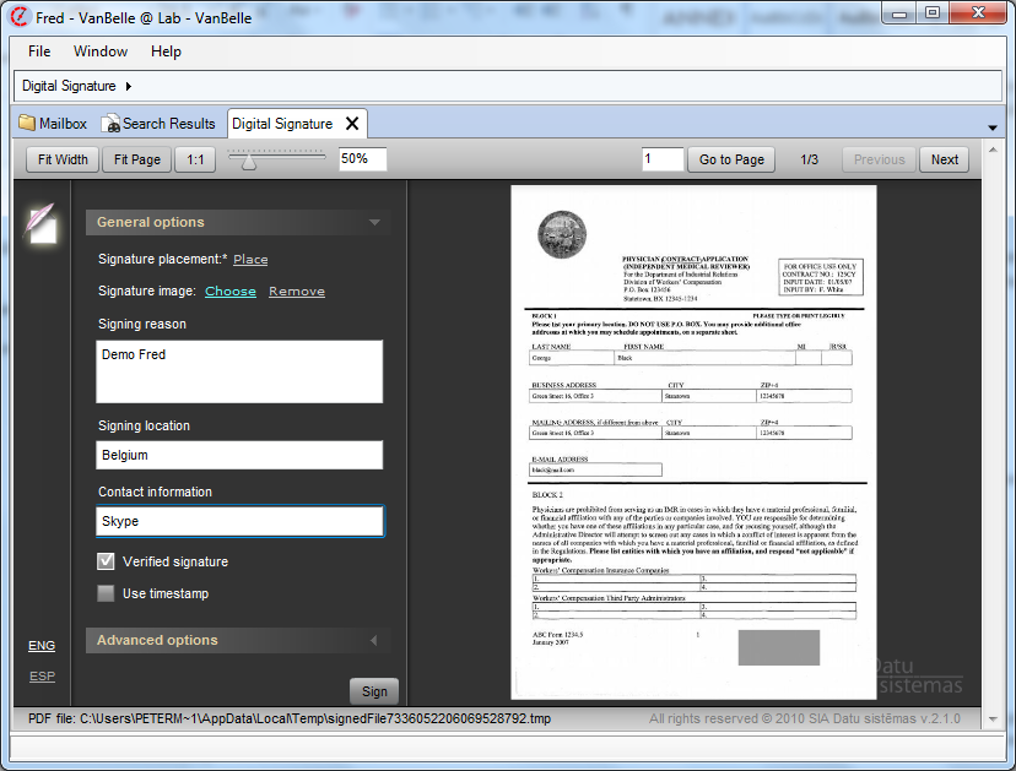
Task: Click the Choose signature image link
Action: click(230, 292)
